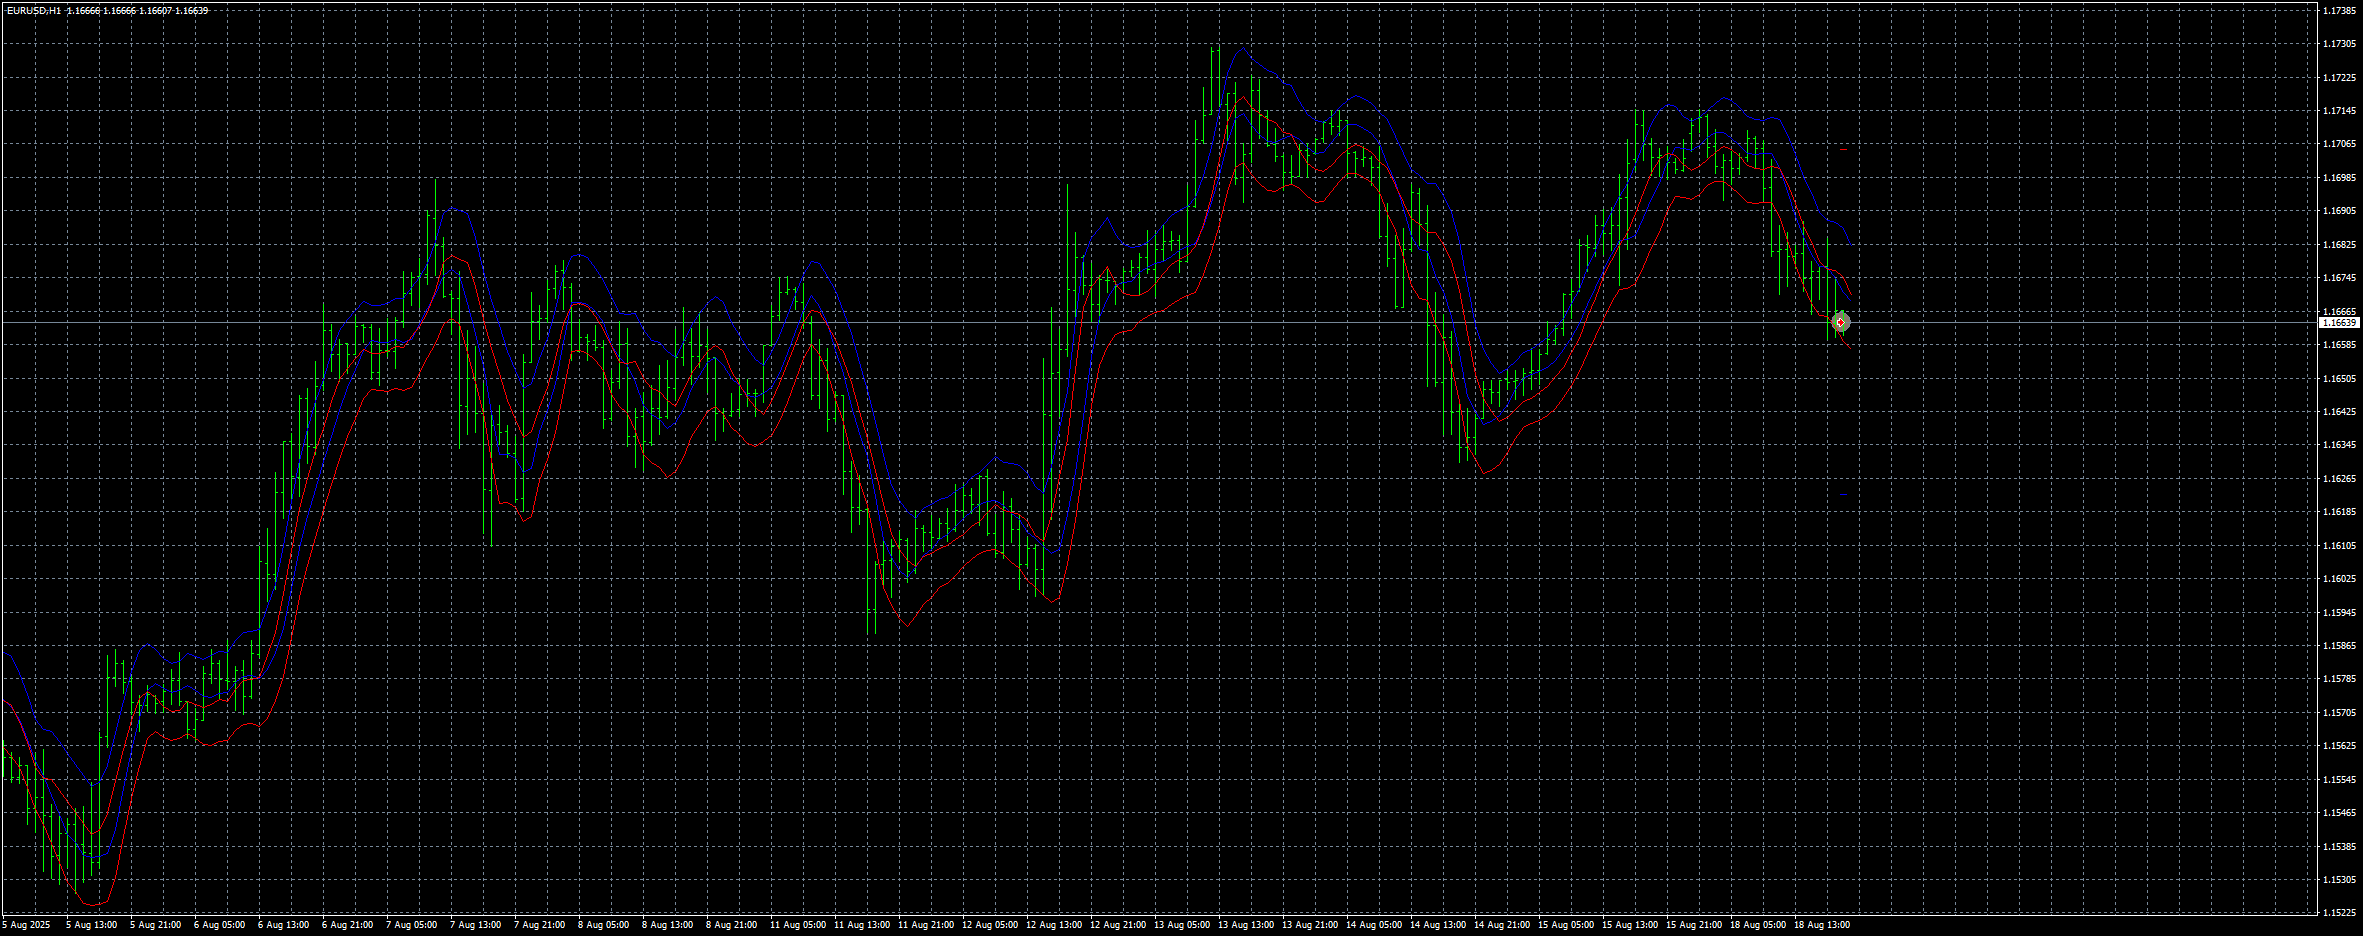Click the '12 Aug 21:00' time label

1118,925
